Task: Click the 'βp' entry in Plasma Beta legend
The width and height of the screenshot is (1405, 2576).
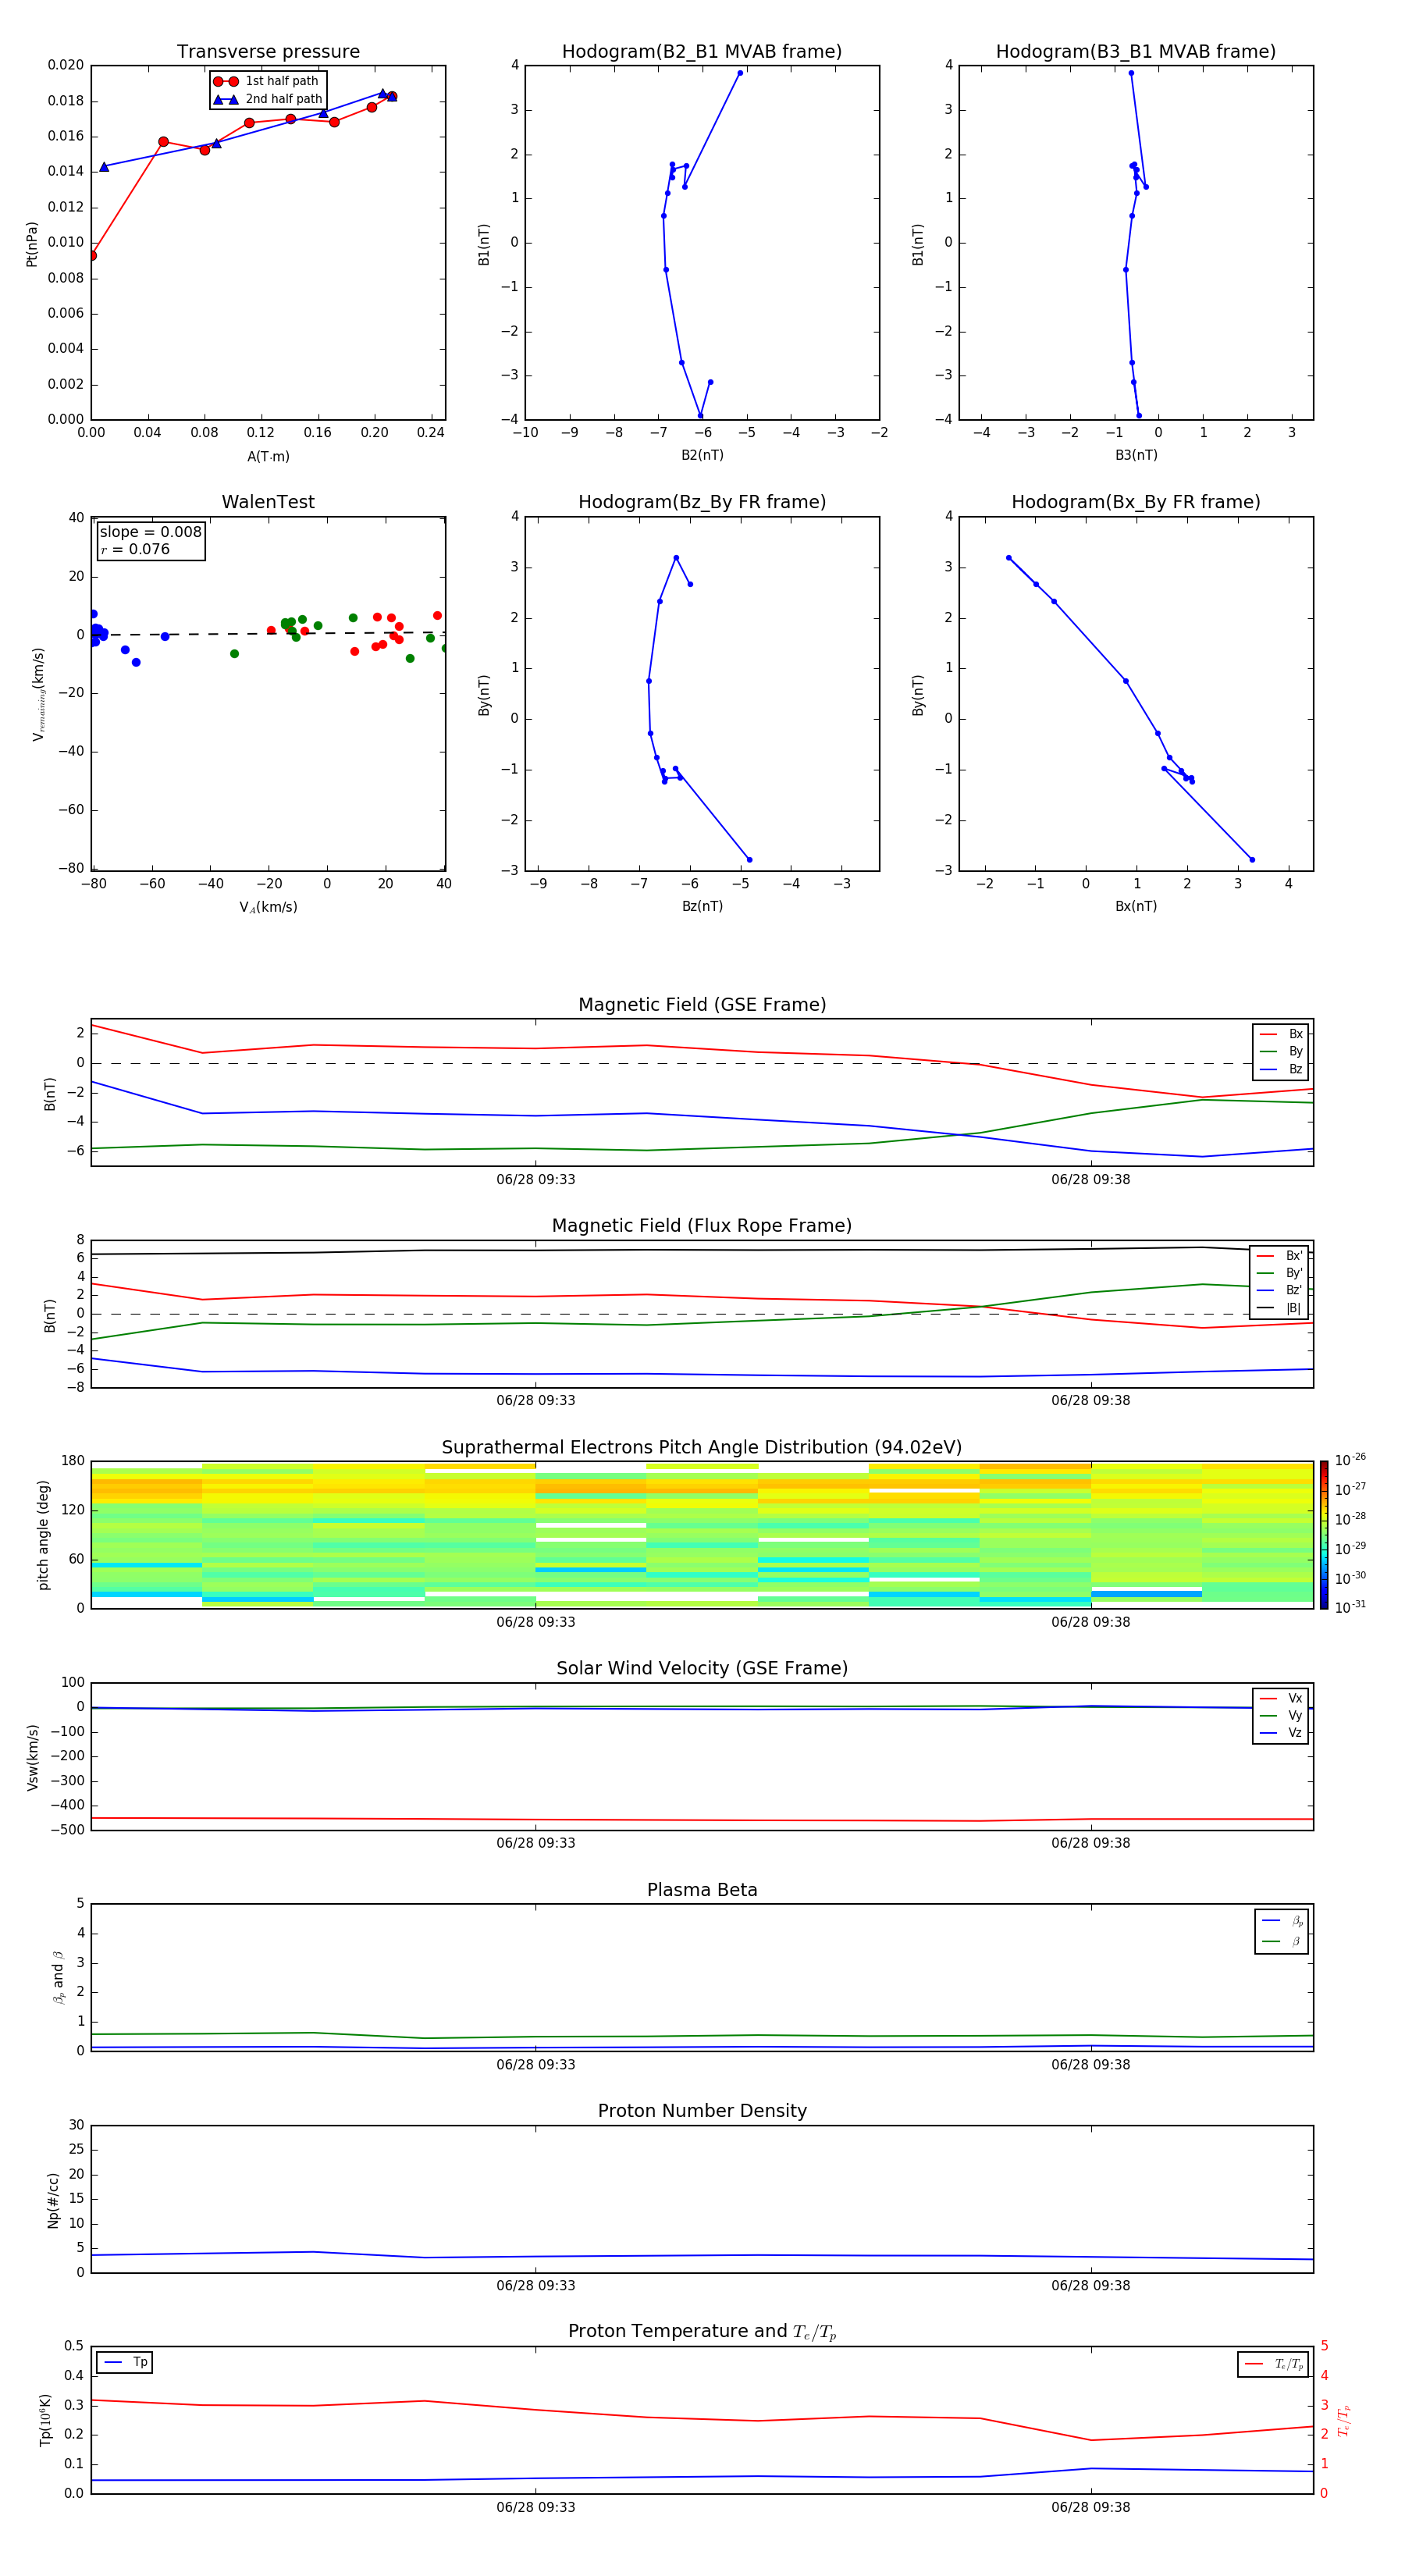Action: [x=1297, y=1922]
